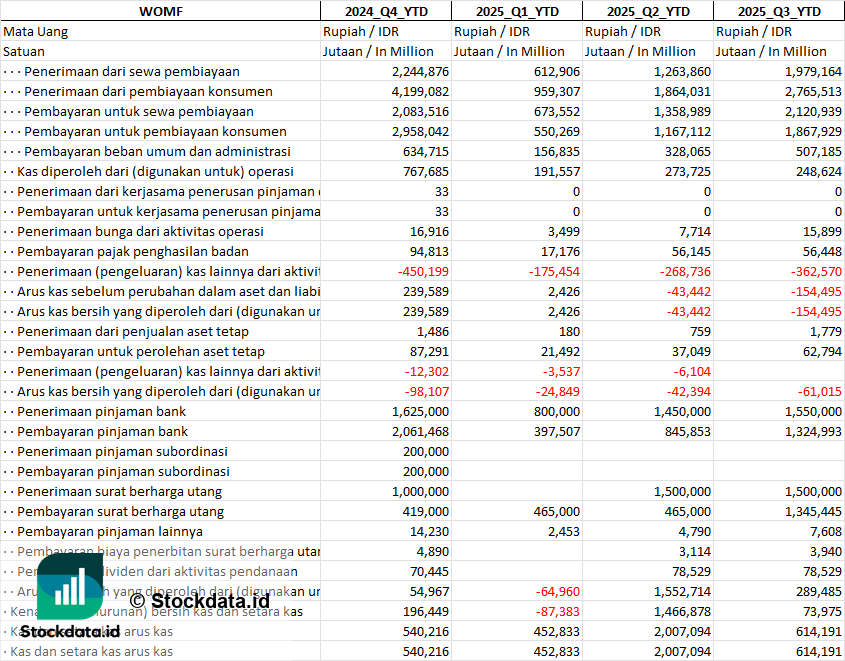Select the 2024_Q4_YTD column header

coord(385,11)
